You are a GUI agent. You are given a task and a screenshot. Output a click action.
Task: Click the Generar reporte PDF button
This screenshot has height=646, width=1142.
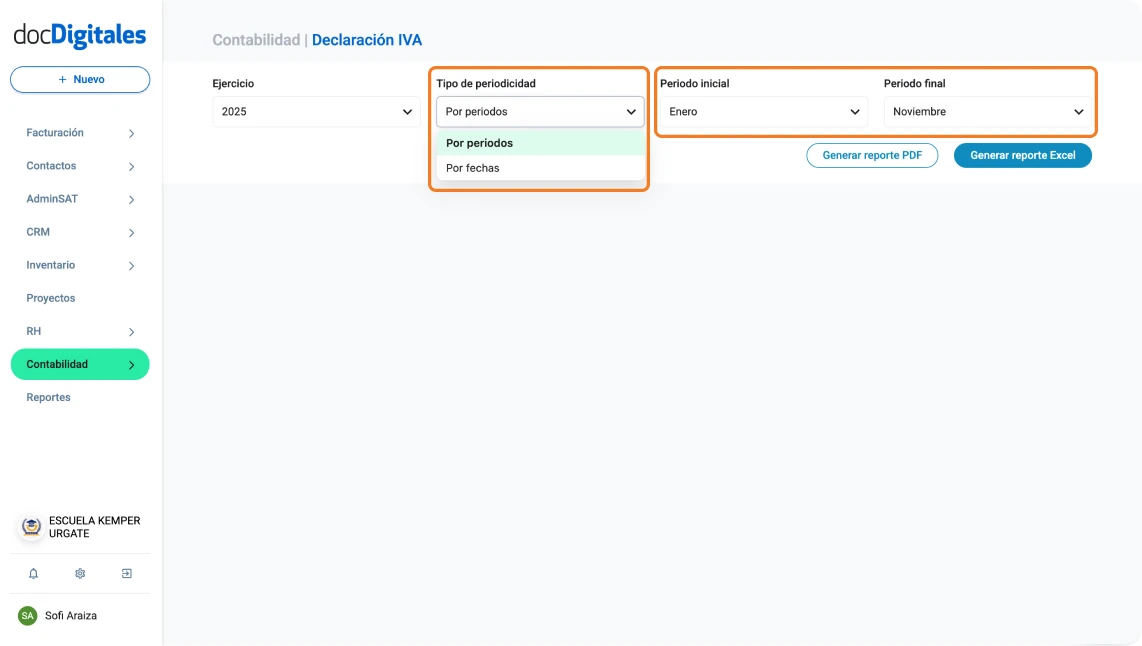[872, 156]
